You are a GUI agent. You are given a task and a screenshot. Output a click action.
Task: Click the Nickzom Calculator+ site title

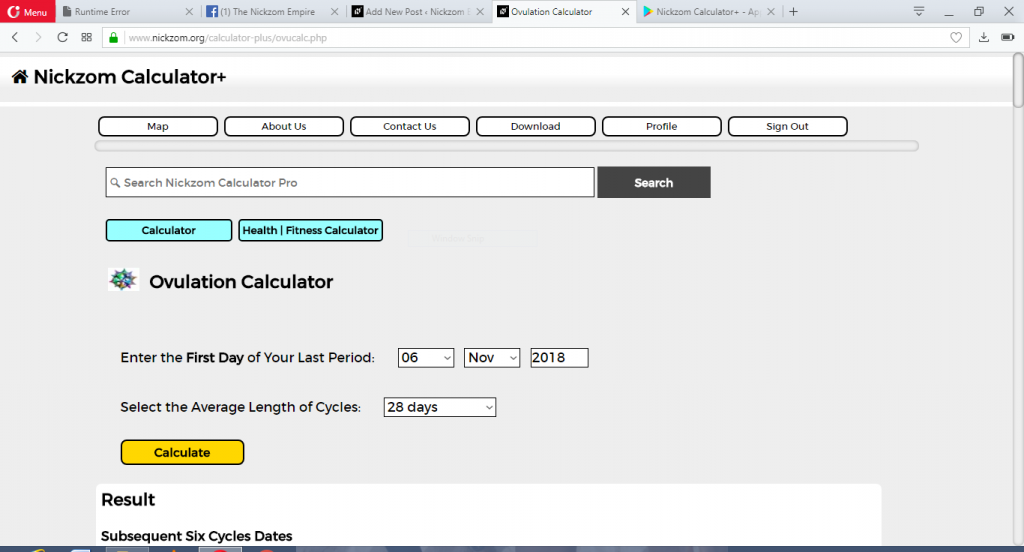pos(129,77)
